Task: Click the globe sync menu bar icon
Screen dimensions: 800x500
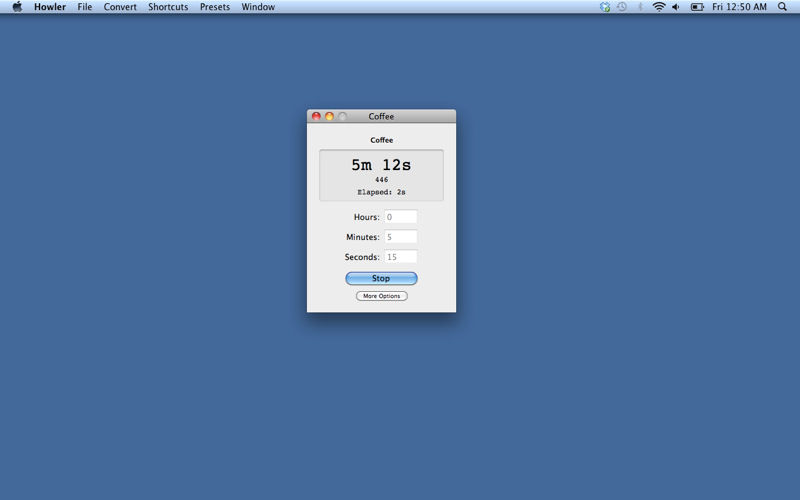Action: 605,7
